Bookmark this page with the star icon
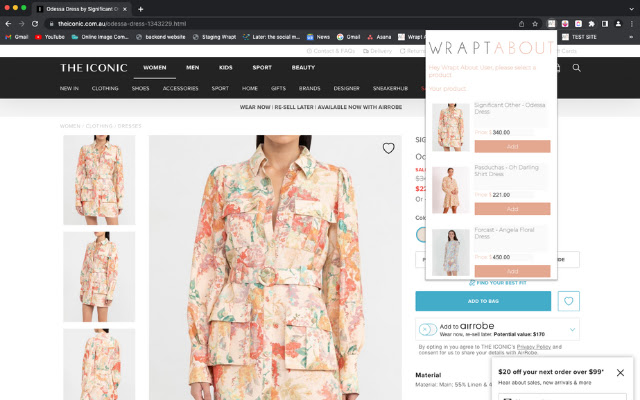640x400 pixels. (535, 24)
